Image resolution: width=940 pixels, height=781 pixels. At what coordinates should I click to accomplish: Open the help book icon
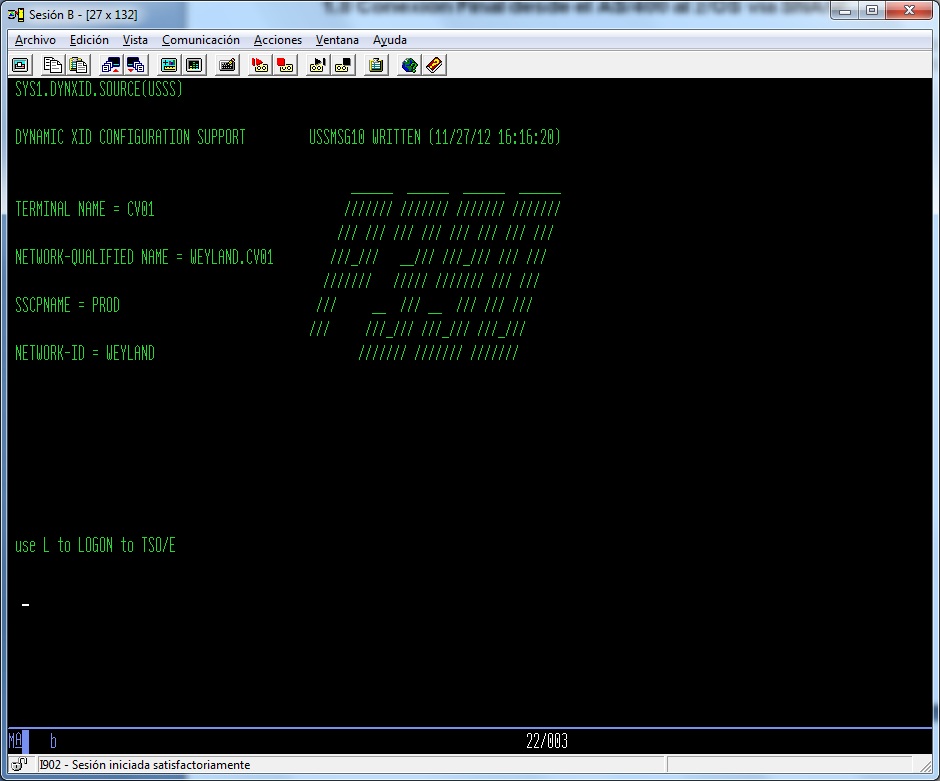pyautogui.click(x=434, y=65)
